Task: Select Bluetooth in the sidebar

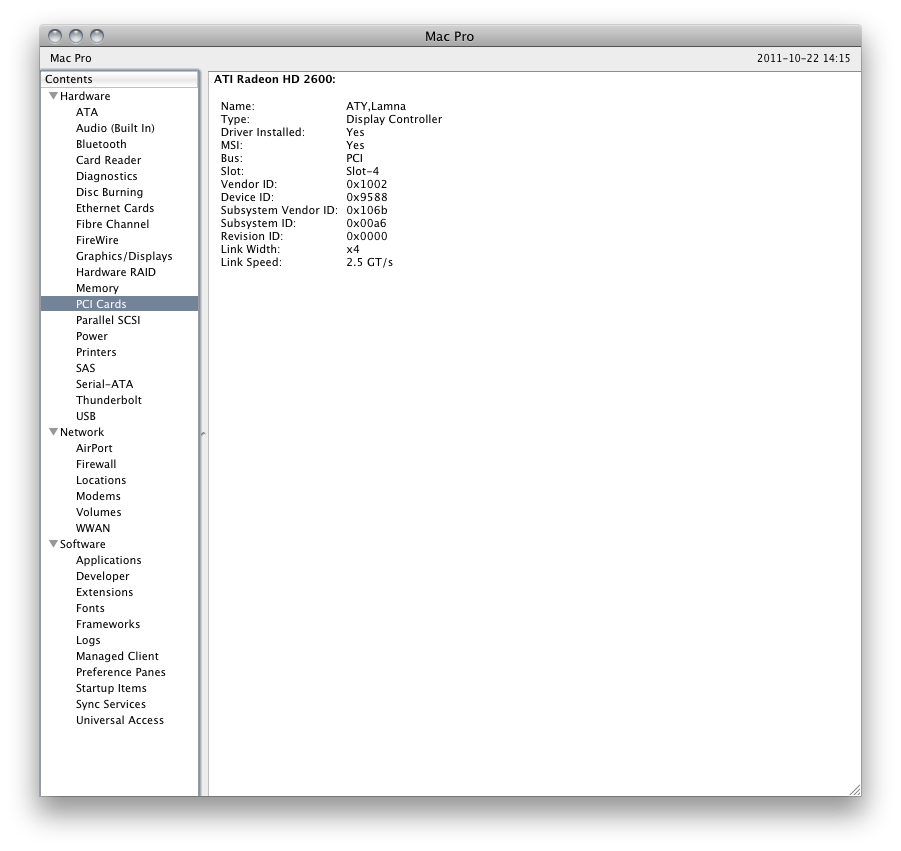Action: point(101,144)
